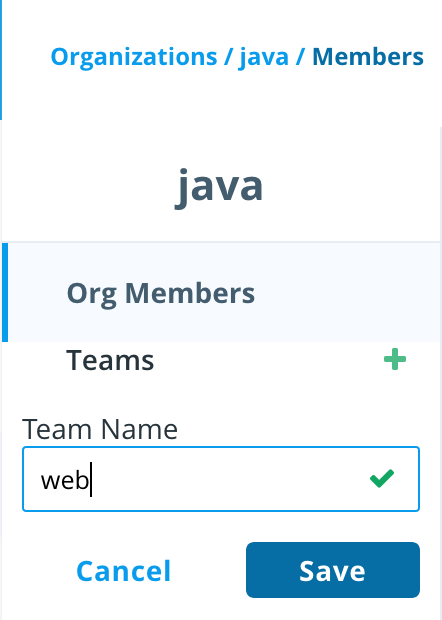442x620 pixels.
Task: Add a new team with plus icon
Action: tap(395, 359)
